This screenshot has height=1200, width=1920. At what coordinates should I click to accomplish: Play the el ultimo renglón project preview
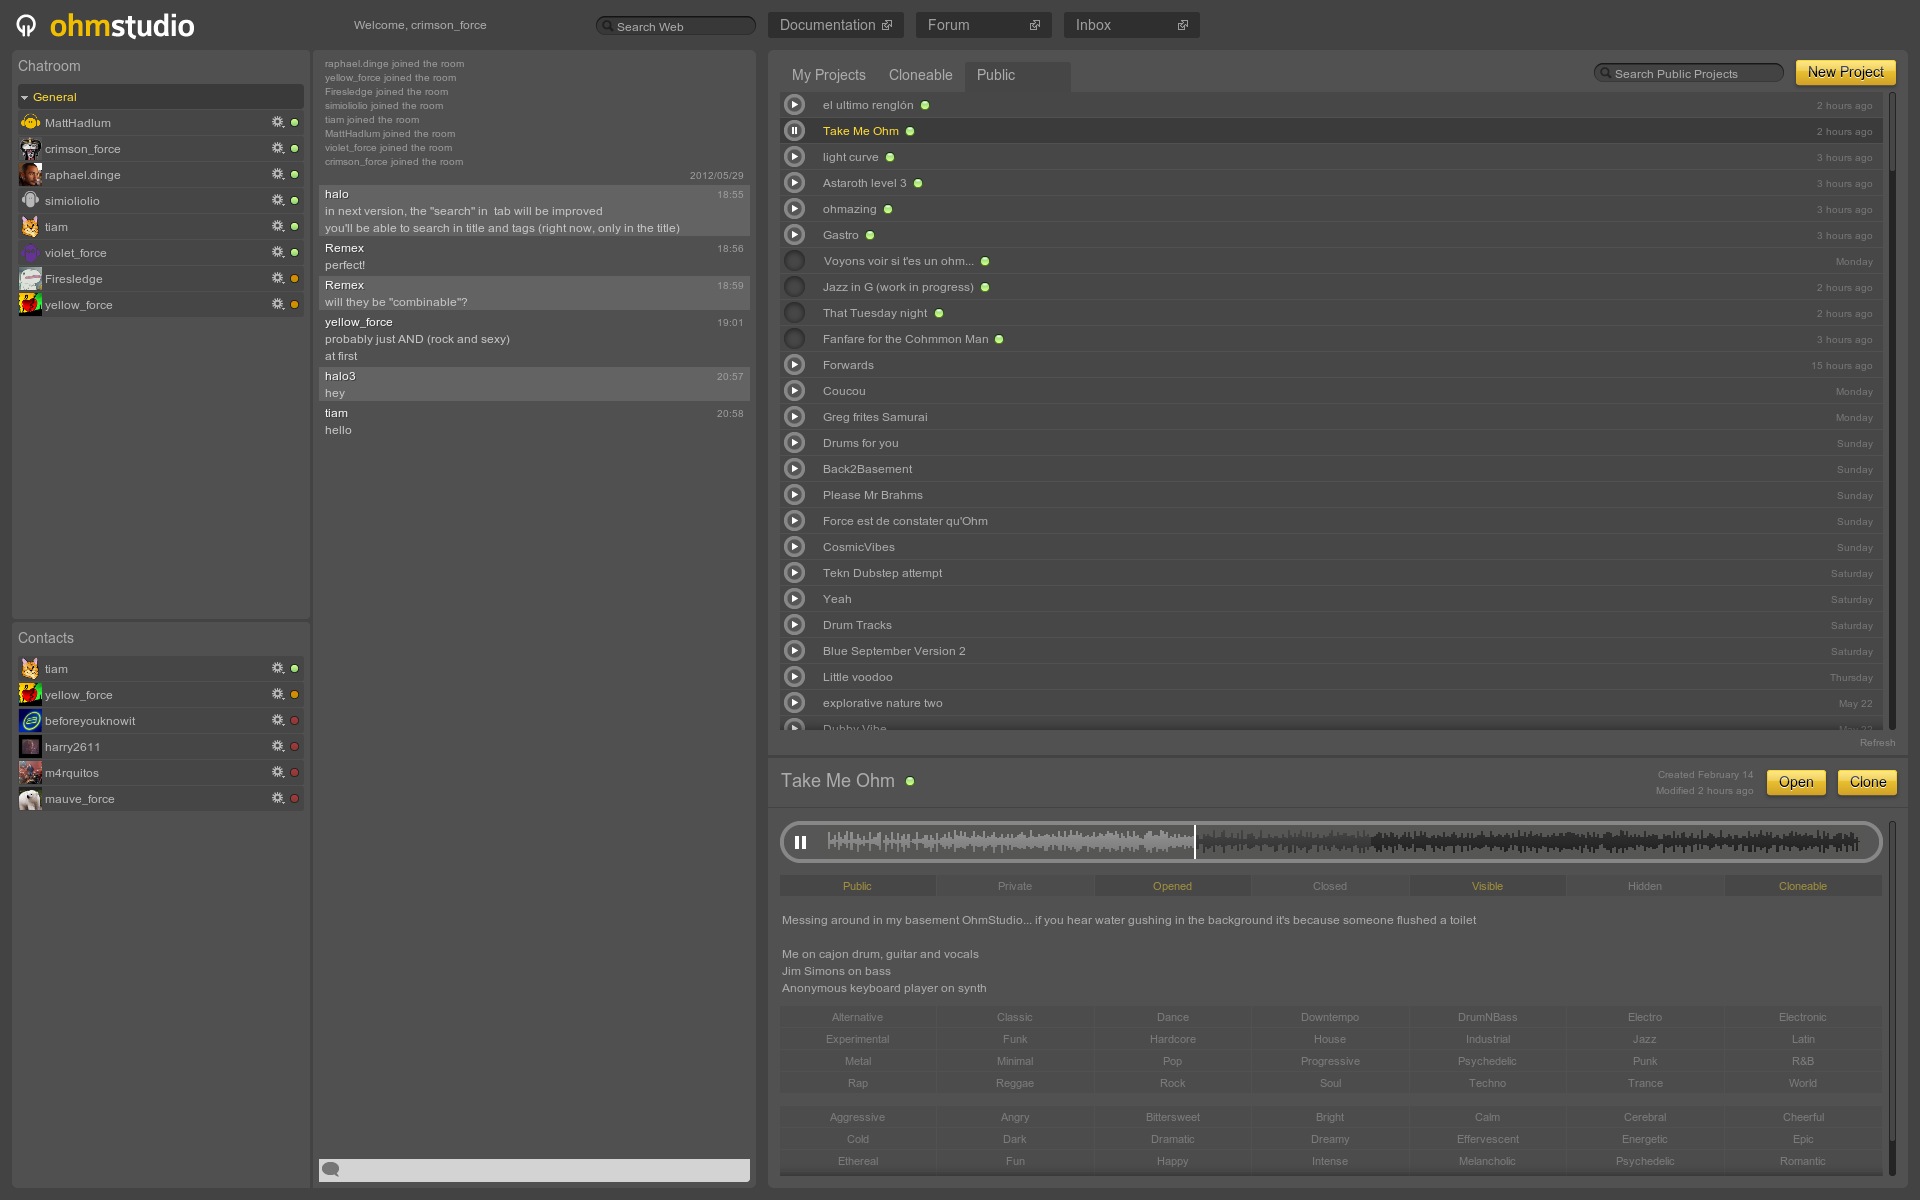tap(794, 105)
